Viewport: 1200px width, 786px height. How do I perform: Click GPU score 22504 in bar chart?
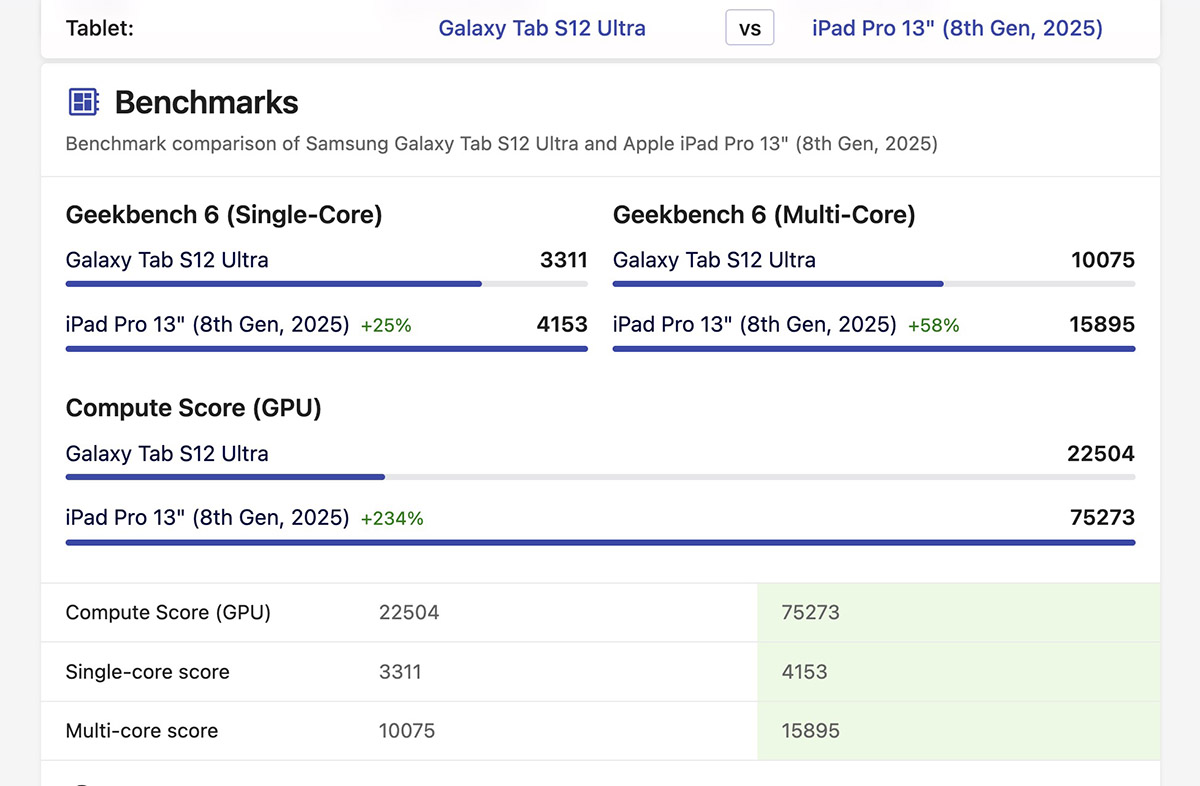point(1101,454)
